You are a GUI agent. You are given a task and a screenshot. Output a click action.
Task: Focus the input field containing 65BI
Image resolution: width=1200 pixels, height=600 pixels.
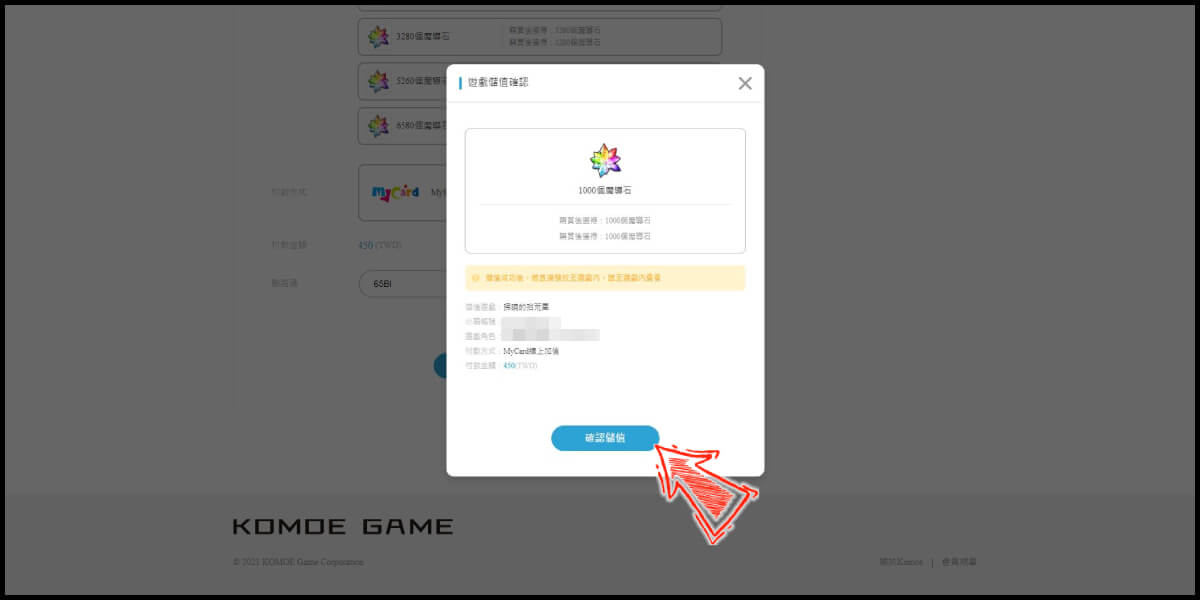point(402,284)
